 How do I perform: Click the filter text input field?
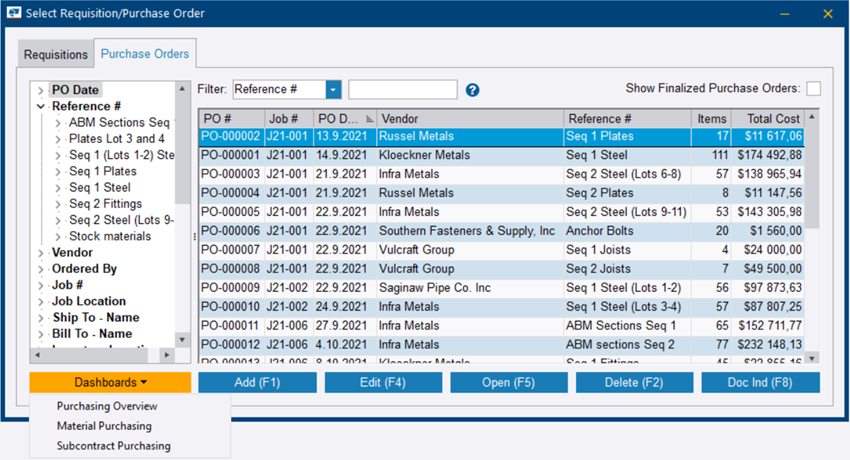click(x=402, y=90)
